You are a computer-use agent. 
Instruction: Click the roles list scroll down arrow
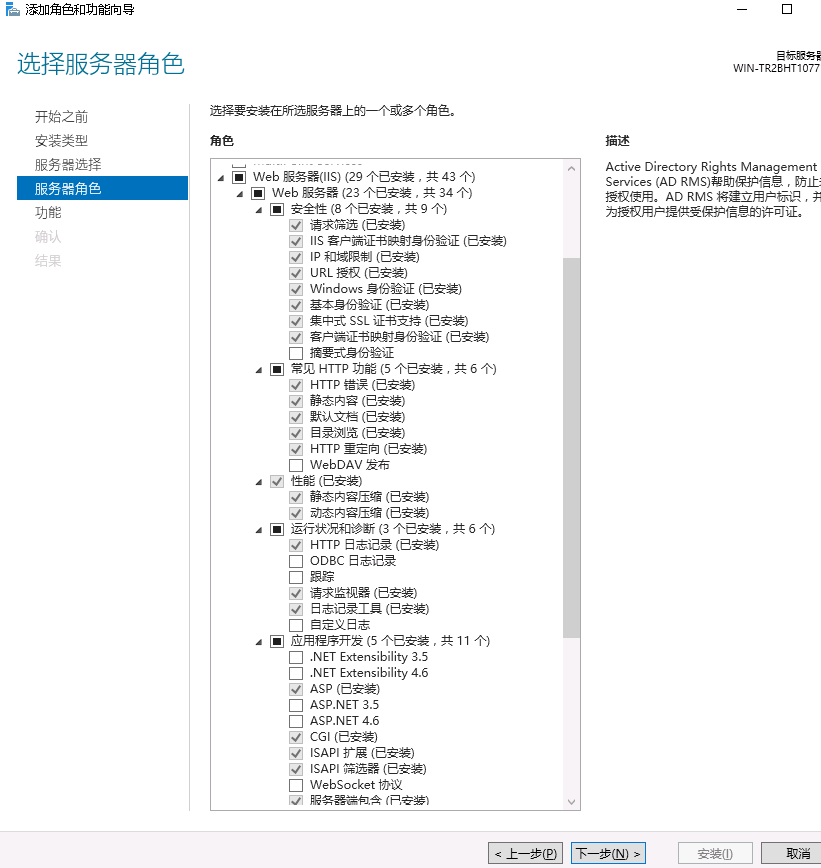click(x=571, y=802)
